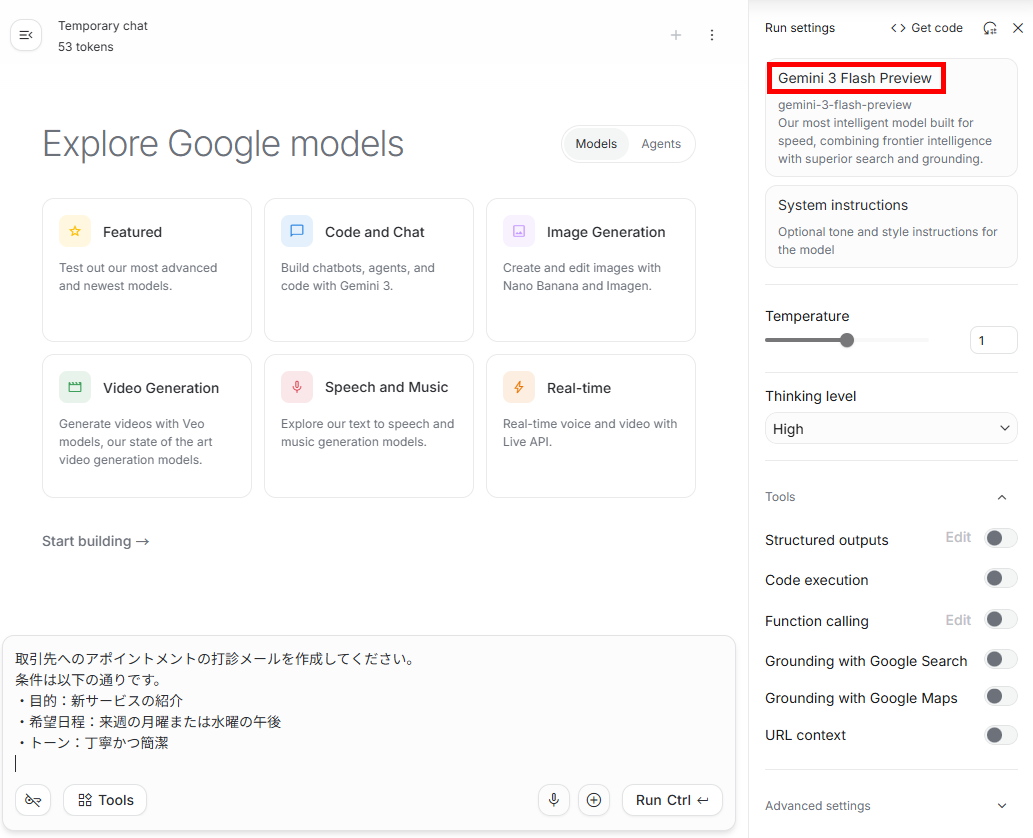Collapse the Tools section chevron
Image resolution: width=1033 pixels, height=838 pixels.
(1001, 497)
